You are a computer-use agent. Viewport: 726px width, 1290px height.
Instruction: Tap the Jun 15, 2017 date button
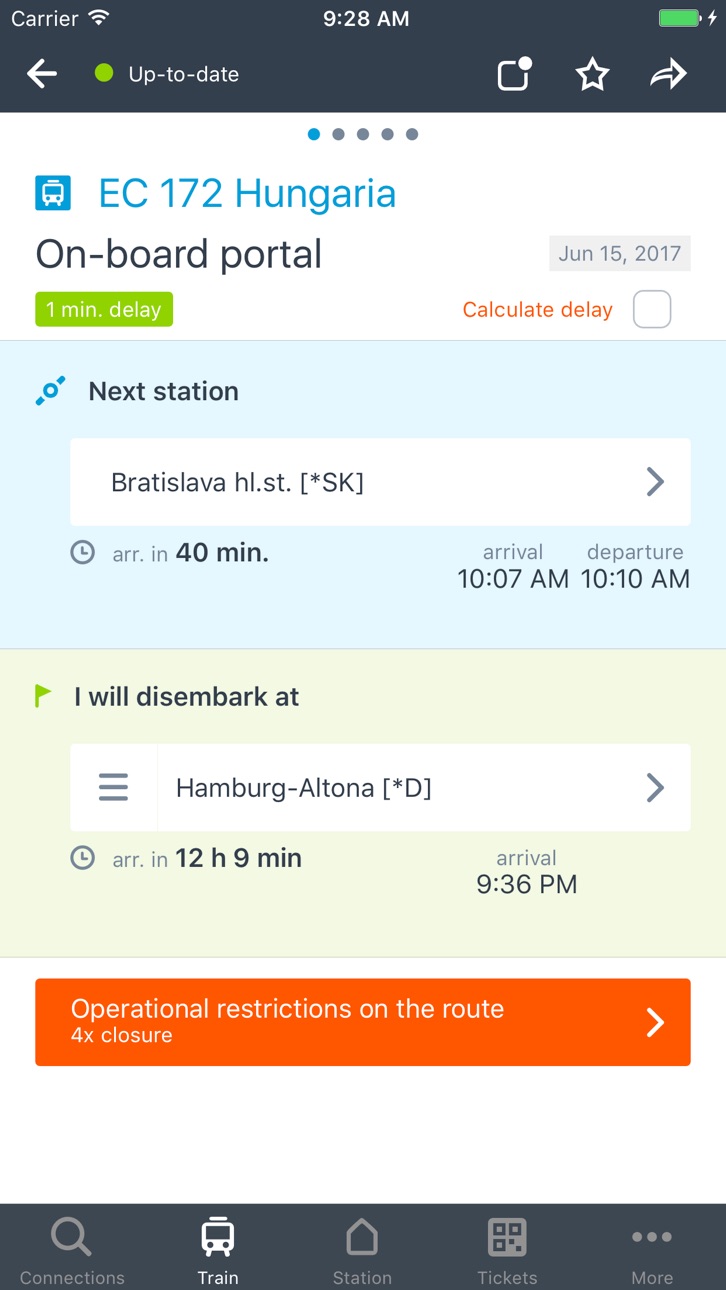620,254
